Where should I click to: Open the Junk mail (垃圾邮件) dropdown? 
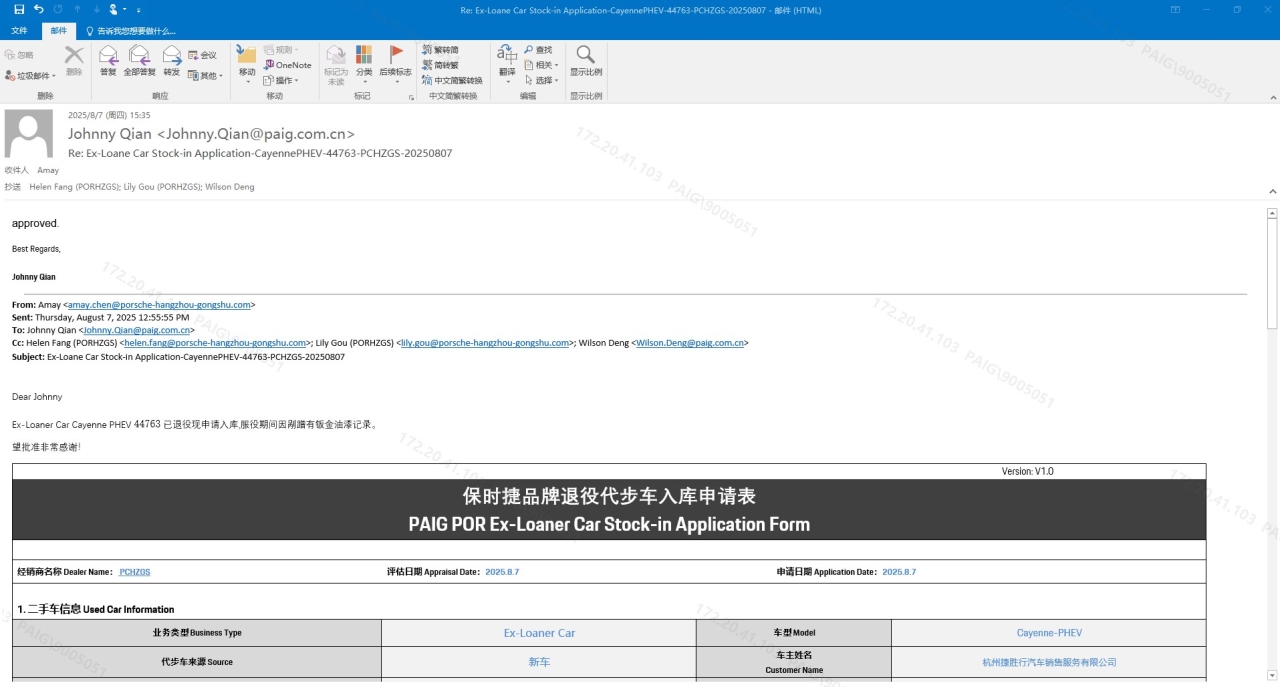coord(30,76)
